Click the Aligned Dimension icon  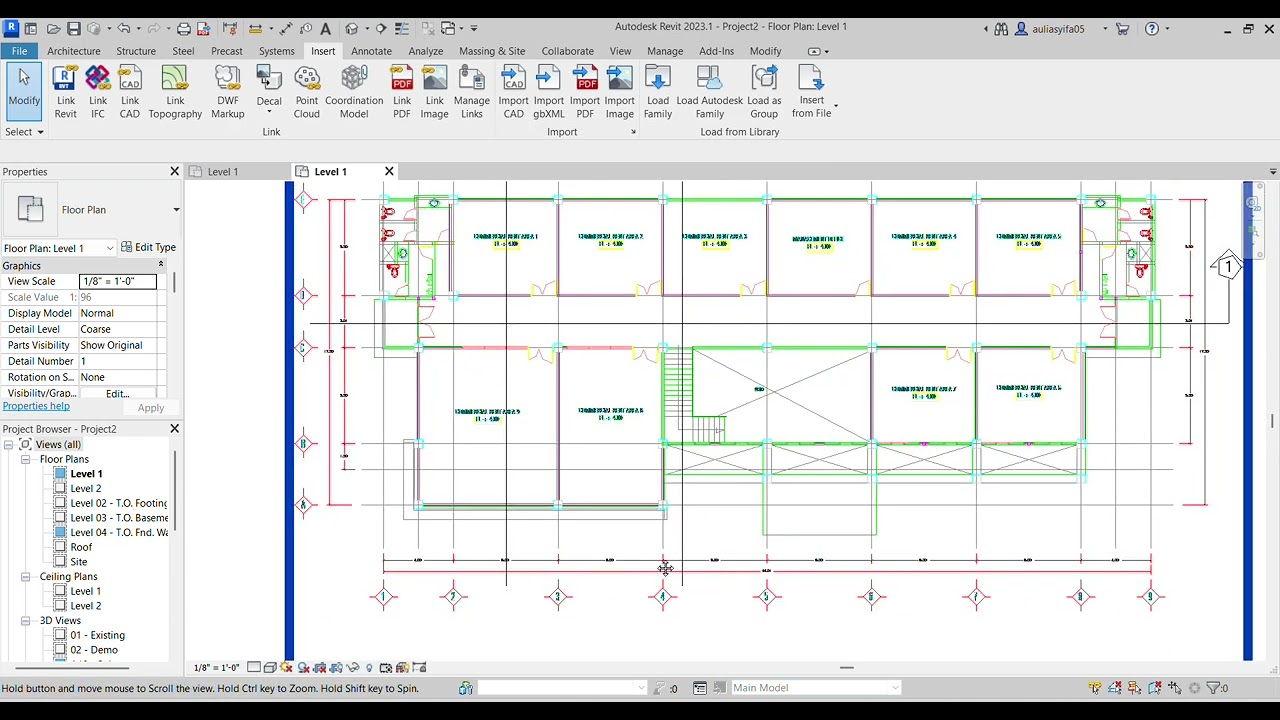285,28
